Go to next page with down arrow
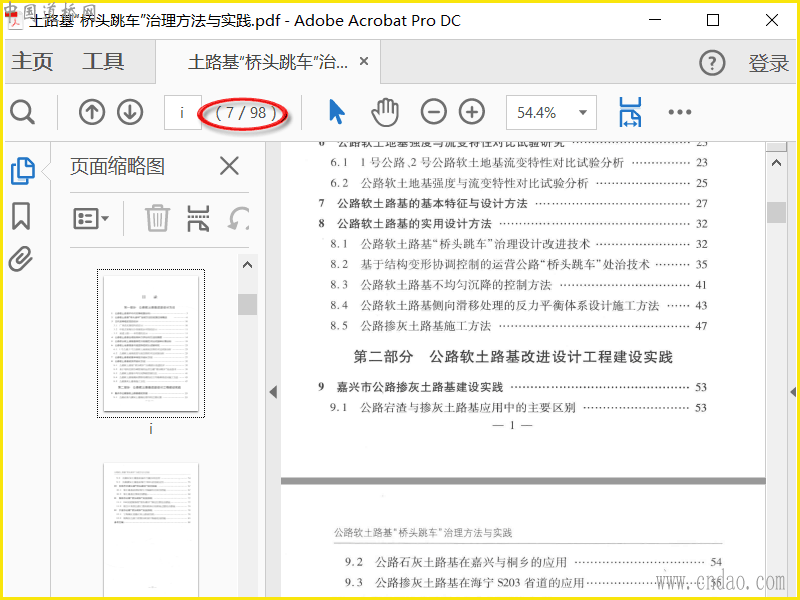Viewport: 800px width, 600px height. pyautogui.click(x=130, y=112)
